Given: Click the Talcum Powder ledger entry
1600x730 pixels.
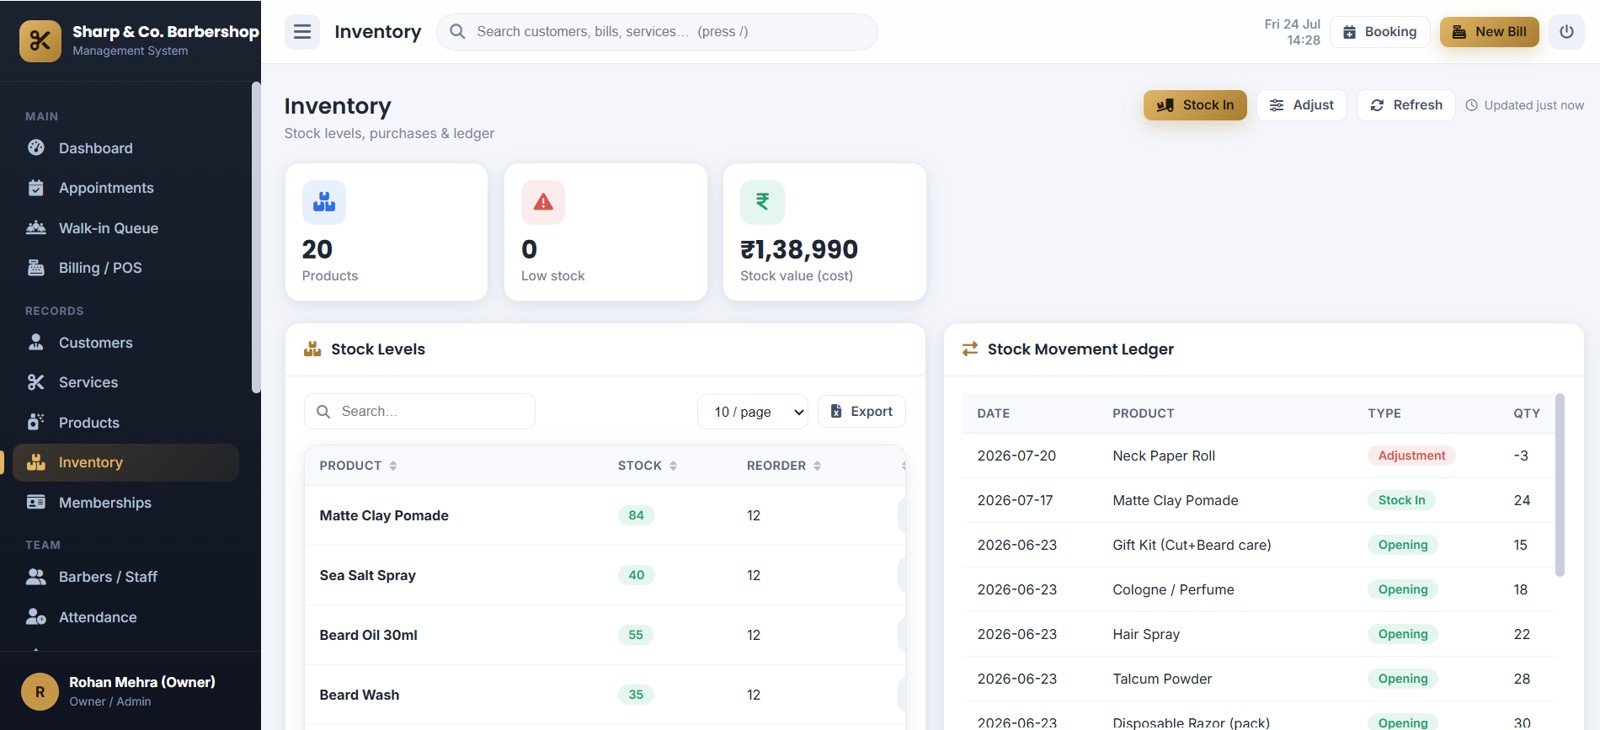Looking at the screenshot, I should [1258, 679].
